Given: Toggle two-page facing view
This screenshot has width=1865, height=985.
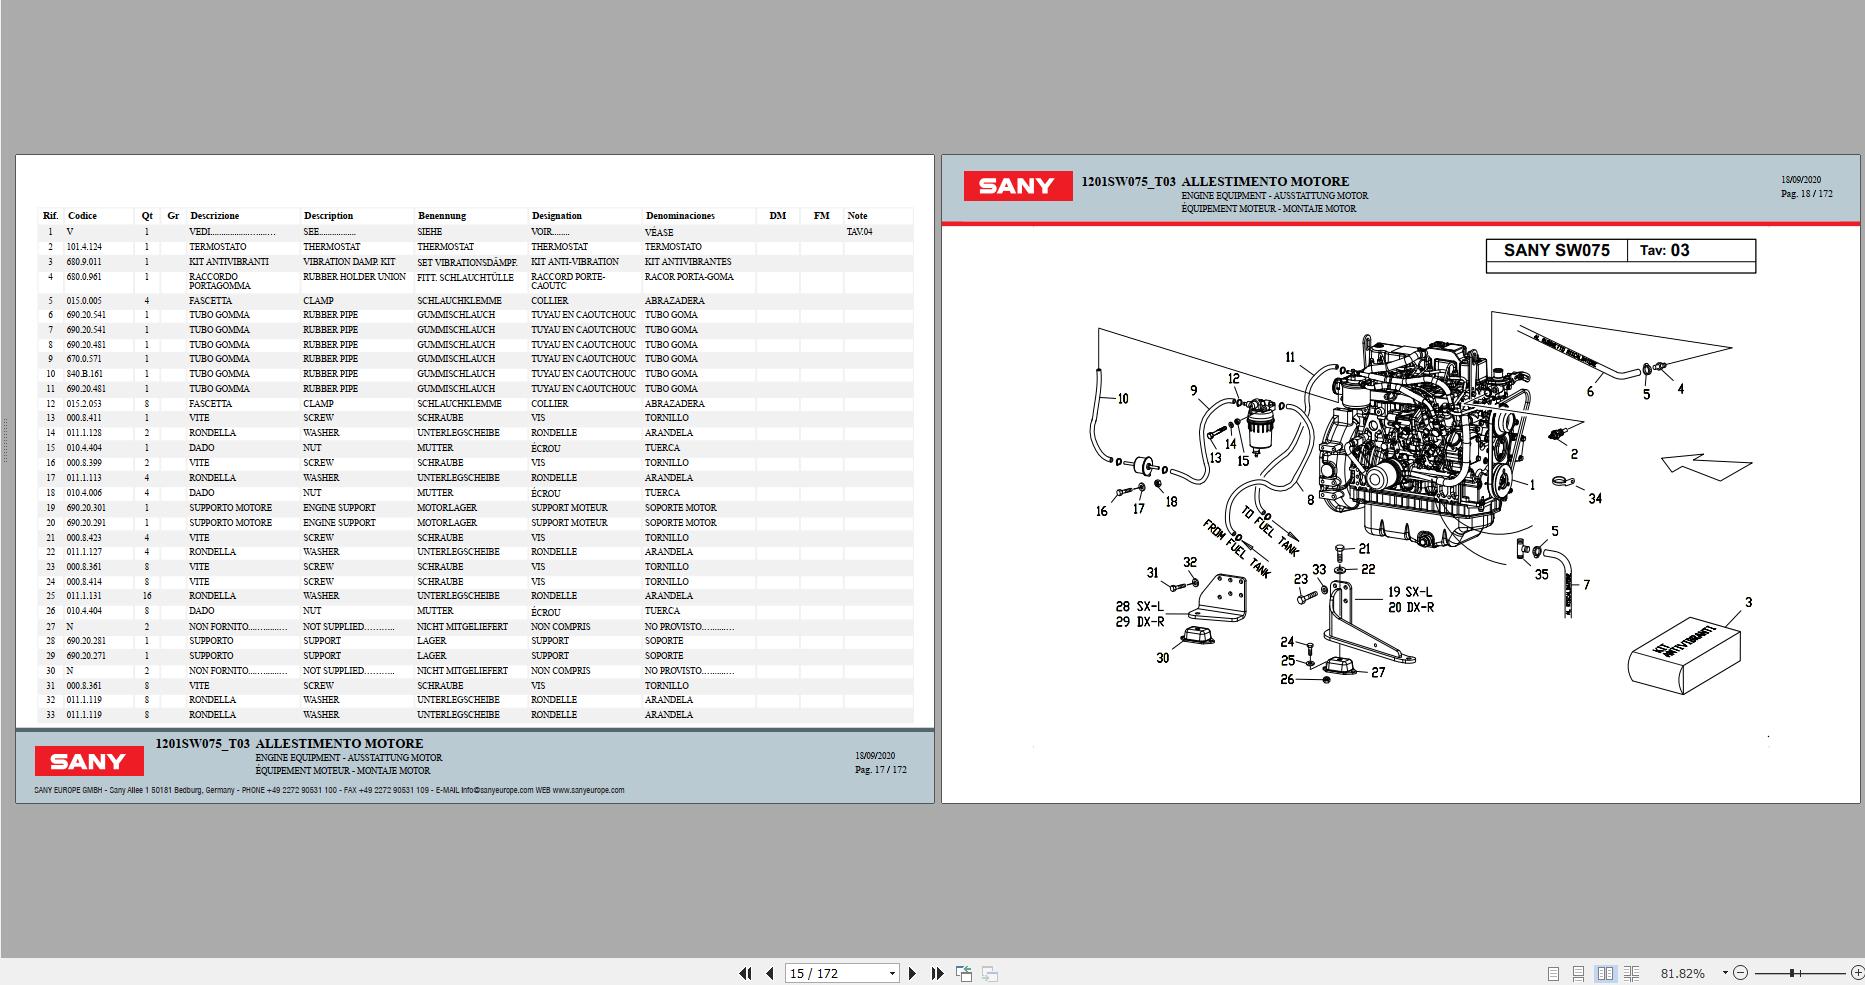Looking at the screenshot, I should [1605, 973].
